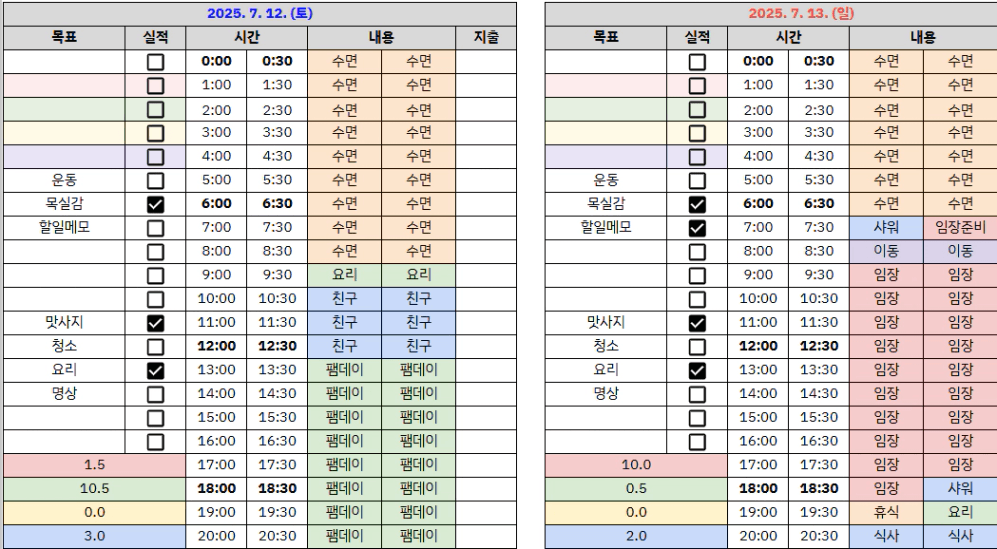Viewport: 997px width, 549px height.
Task: Check the 9:00 row checkbox in the July 12 table
Action: tap(155, 275)
